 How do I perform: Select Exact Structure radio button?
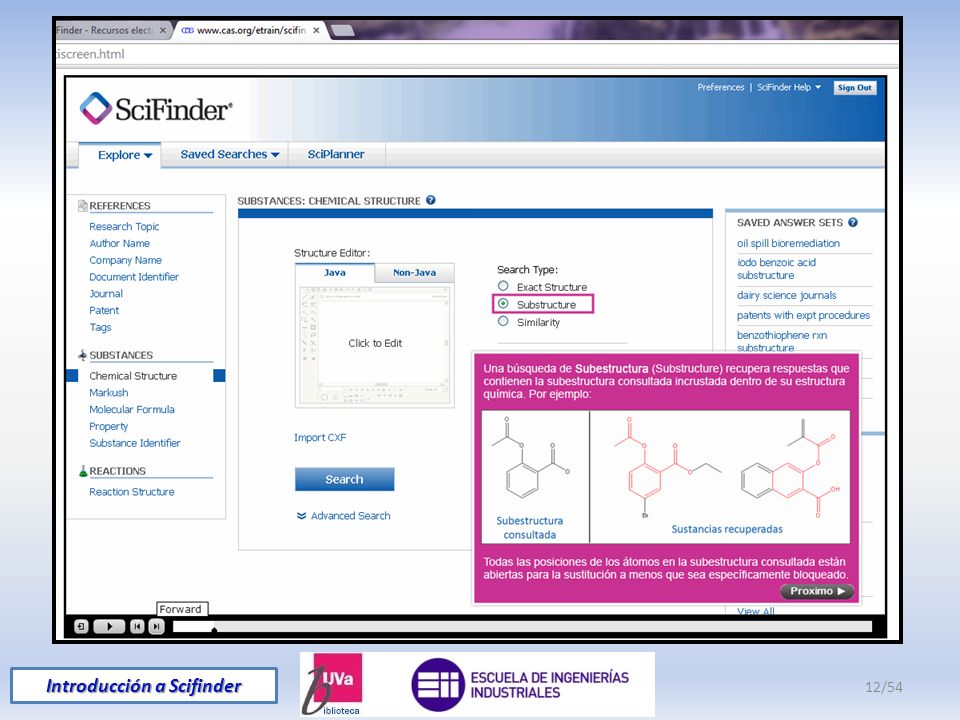503,286
